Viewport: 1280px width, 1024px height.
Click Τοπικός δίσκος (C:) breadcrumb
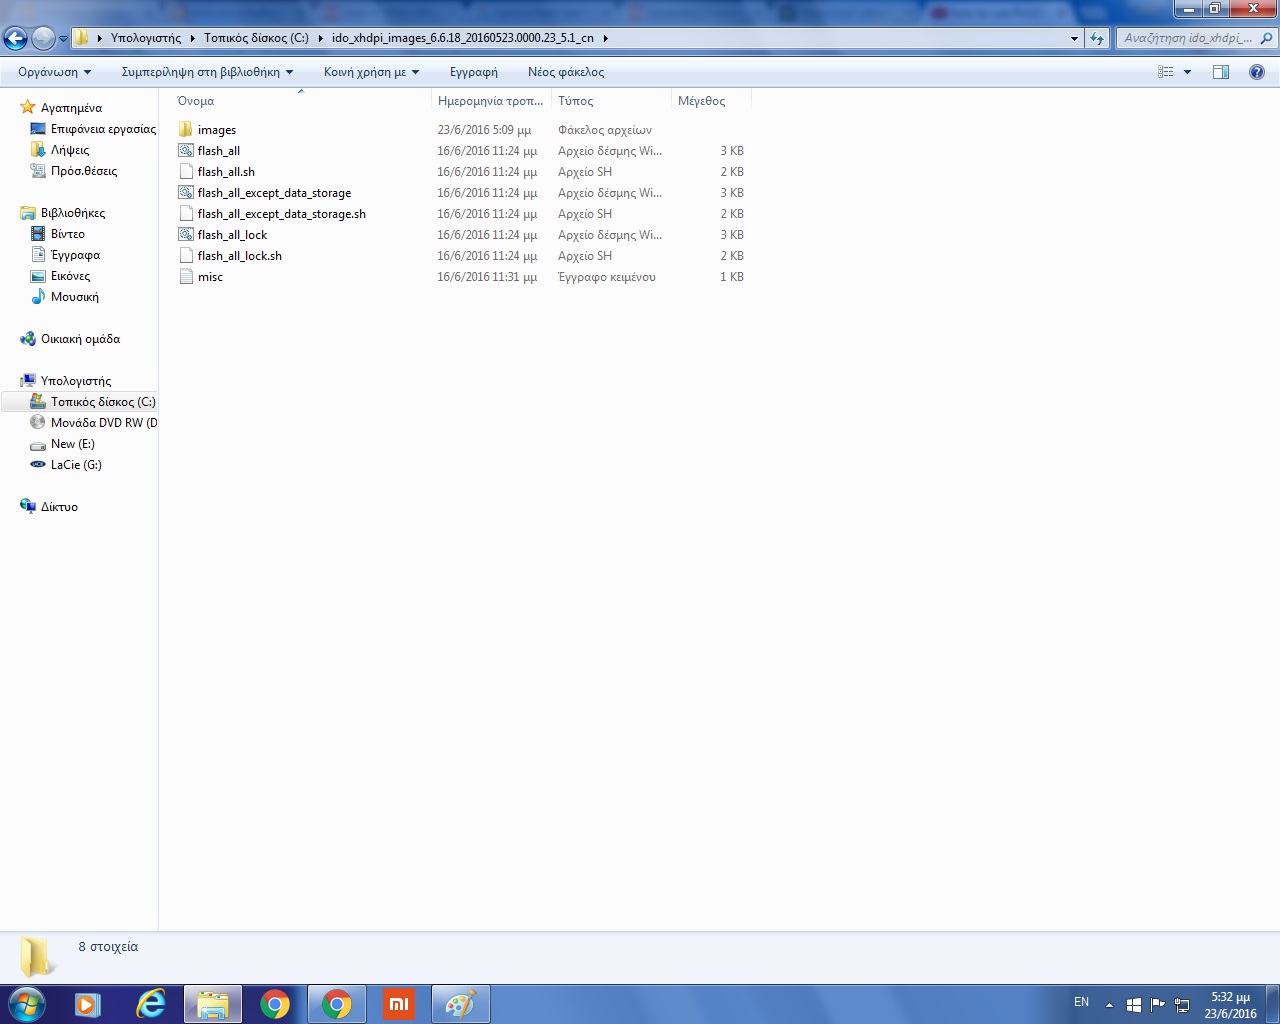[x=256, y=38]
